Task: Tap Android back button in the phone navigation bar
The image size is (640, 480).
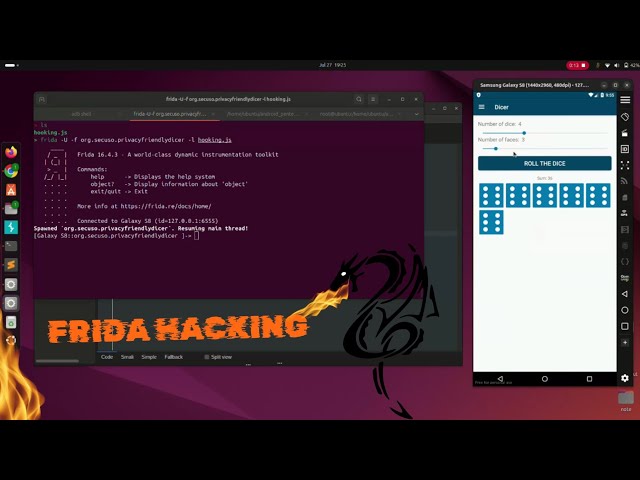Action: click(500, 379)
